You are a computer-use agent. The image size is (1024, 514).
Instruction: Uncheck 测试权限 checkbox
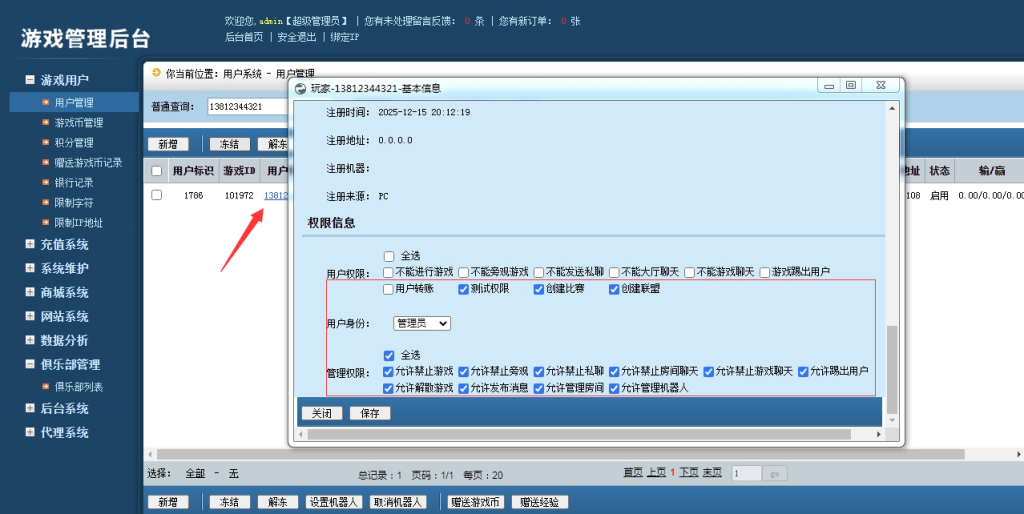pos(464,289)
